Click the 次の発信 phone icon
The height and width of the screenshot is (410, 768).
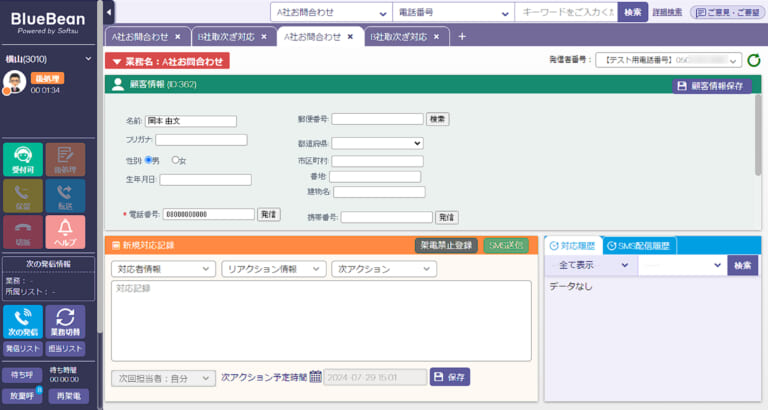click(x=23, y=320)
